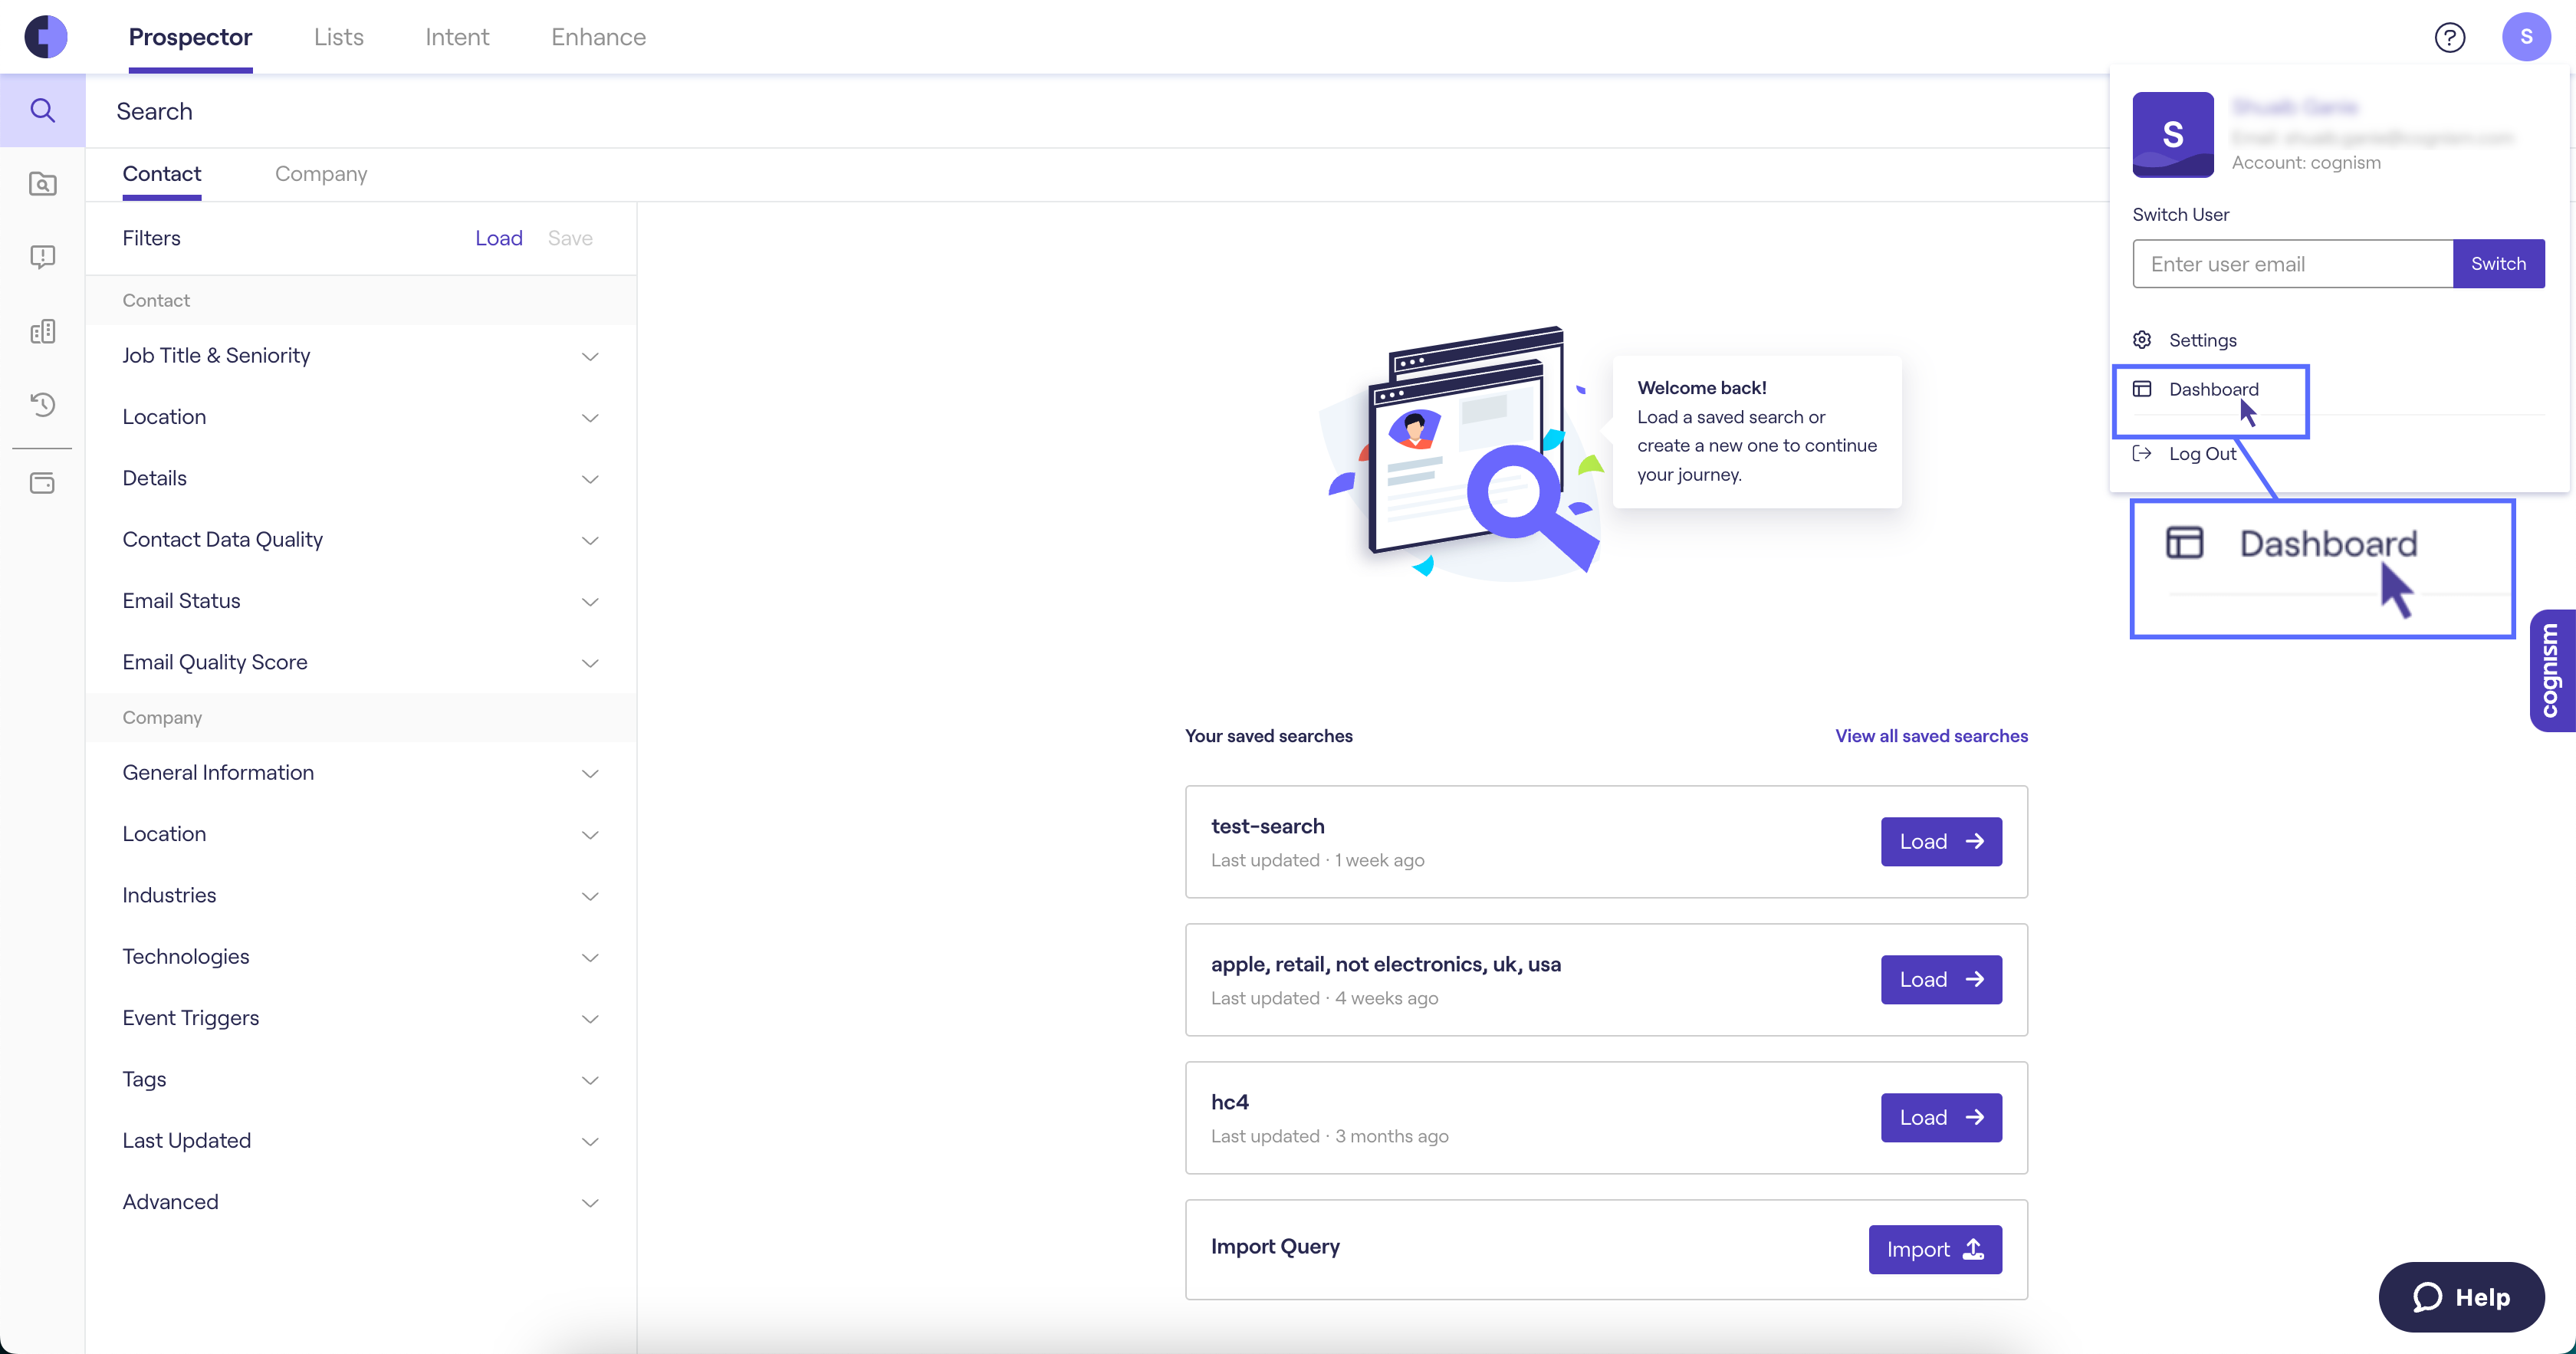The height and width of the screenshot is (1354, 2576).
Task: Click the wallet credits icon in sidebar
Action: coord(42,484)
